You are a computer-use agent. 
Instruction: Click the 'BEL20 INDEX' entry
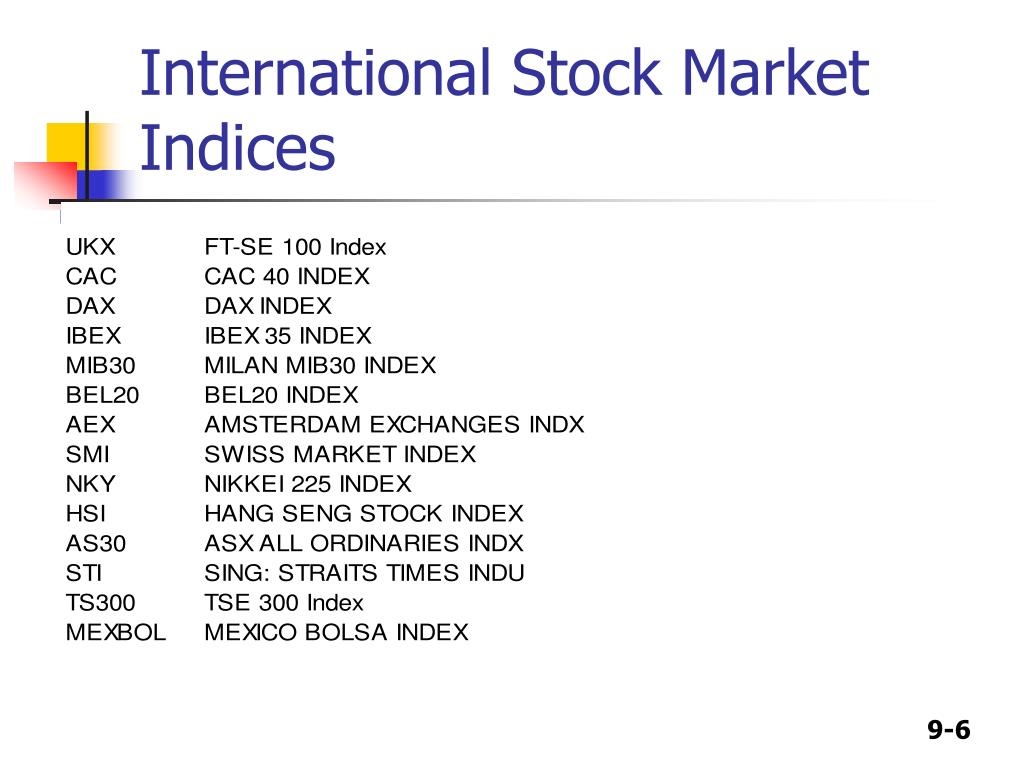[x=281, y=395]
